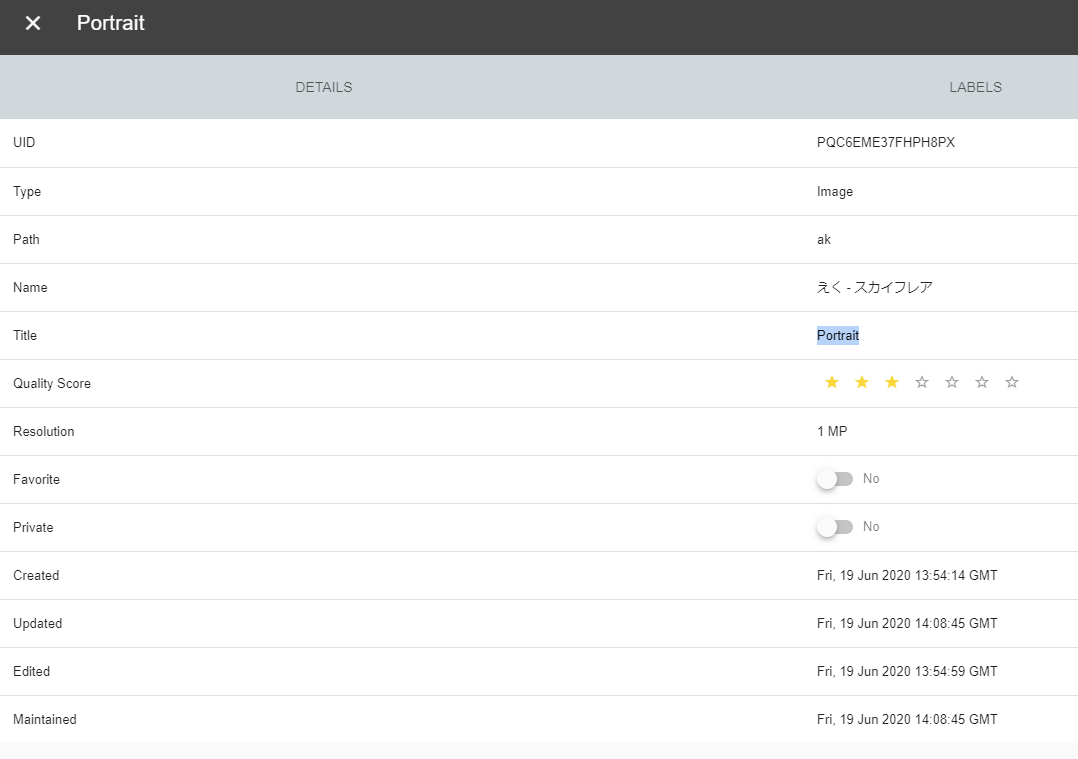Set quality score to one star
Image resolution: width=1078 pixels, height=759 pixels.
(x=831, y=382)
